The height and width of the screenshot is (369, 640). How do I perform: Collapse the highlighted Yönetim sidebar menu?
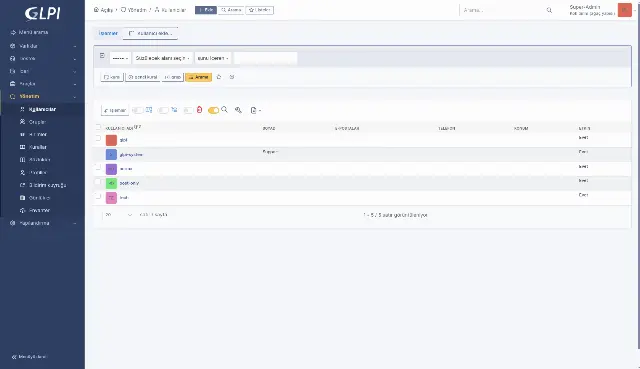tap(42, 97)
